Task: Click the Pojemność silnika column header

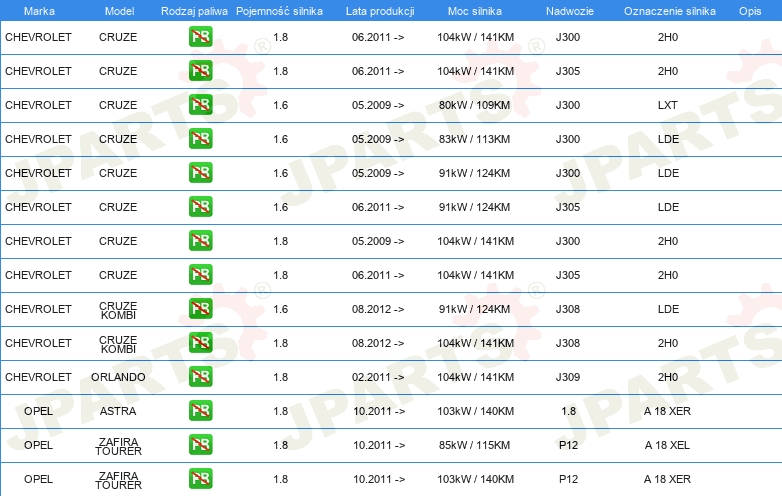Action: tap(279, 10)
